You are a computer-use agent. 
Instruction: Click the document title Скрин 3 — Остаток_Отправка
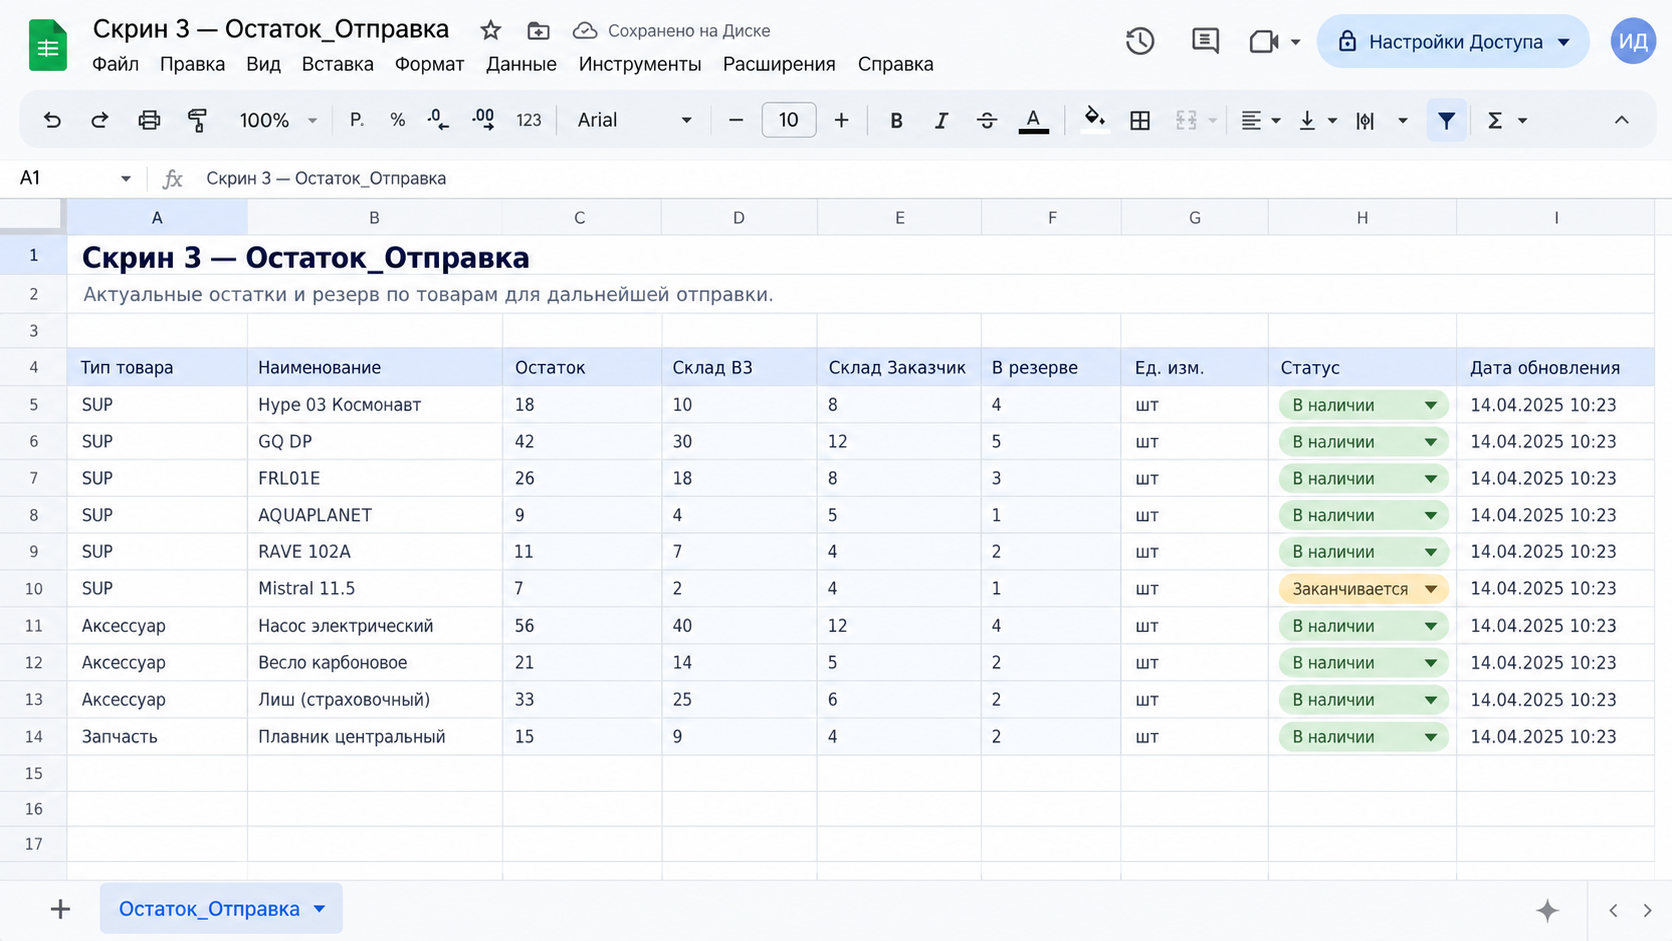click(x=271, y=29)
